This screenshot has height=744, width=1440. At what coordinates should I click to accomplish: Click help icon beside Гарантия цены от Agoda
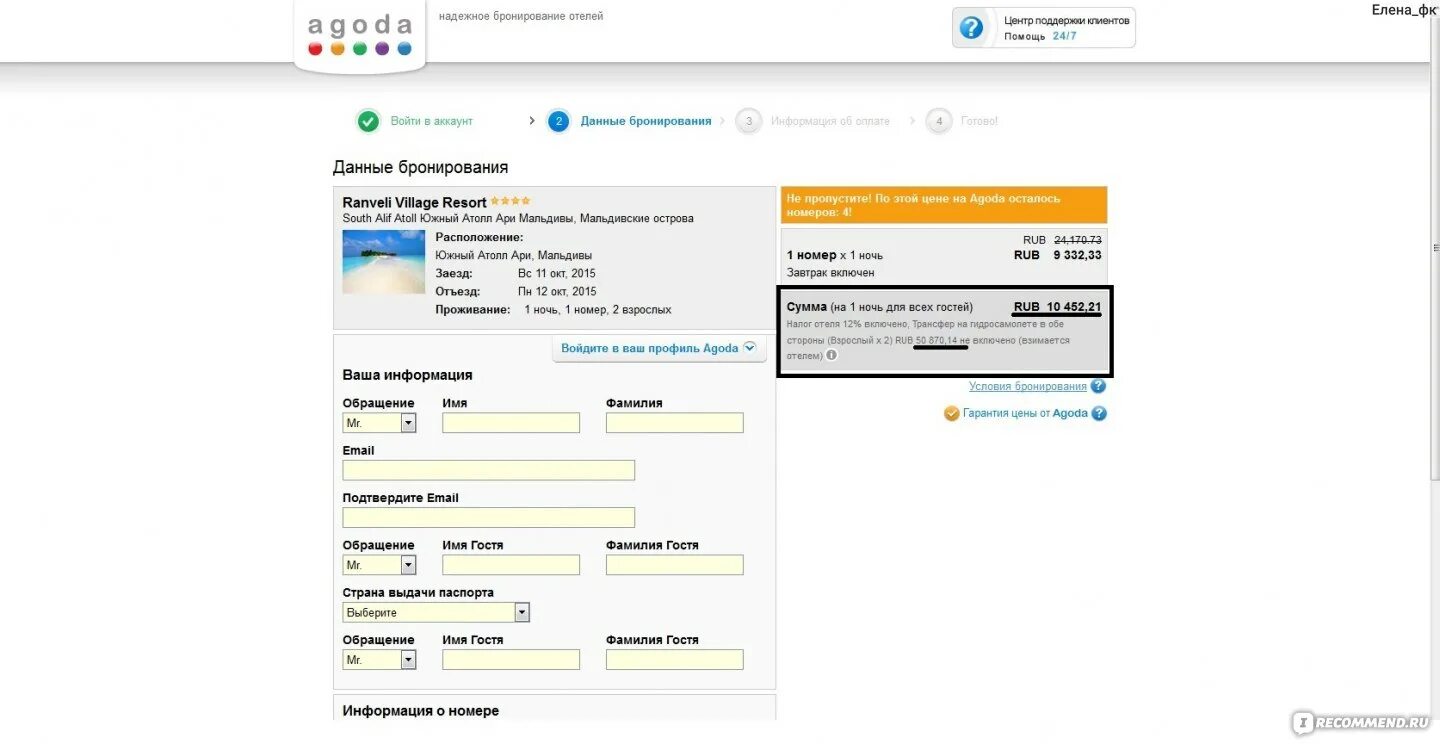(1099, 413)
